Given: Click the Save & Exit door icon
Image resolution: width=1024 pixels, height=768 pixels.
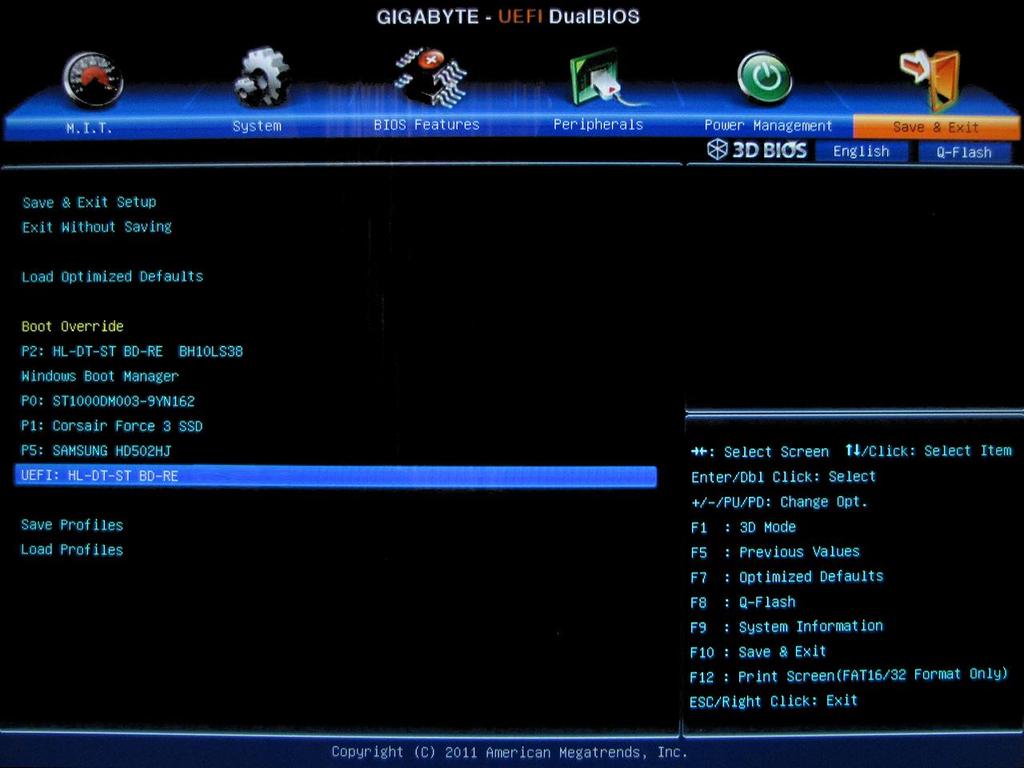Looking at the screenshot, I should 931,80.
